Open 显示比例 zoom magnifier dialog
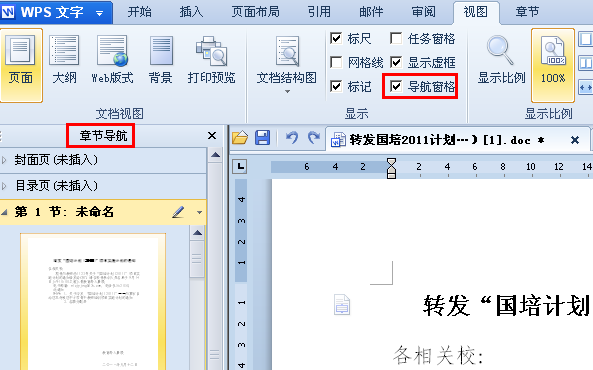The width and height of the screenshot is (593, 370). pyautogui.click(x=501, y=59)
